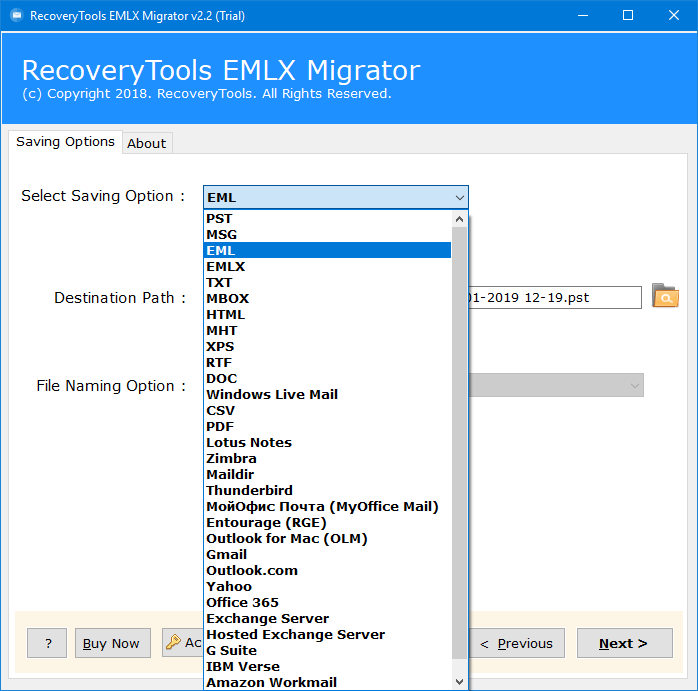Image resolution: width=698 pixels, height=691 pixels.
Task: Choose Amazon Workmail from the list
Action: [x=327, y=683]
